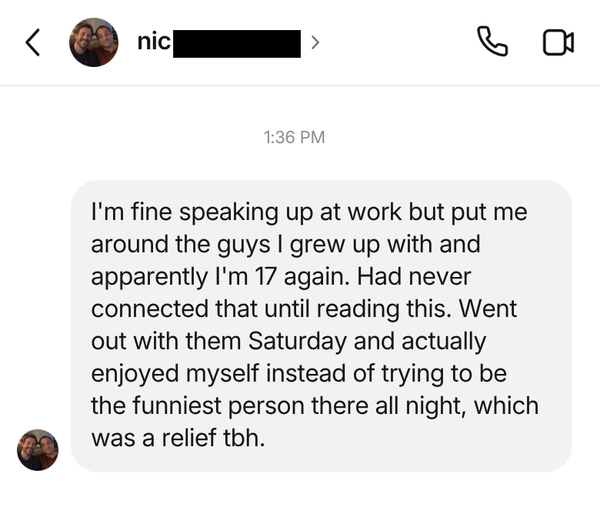Click the word "Saturday" in the message
600x514 pixels.
pyautogui.click(x=297, y=341)
